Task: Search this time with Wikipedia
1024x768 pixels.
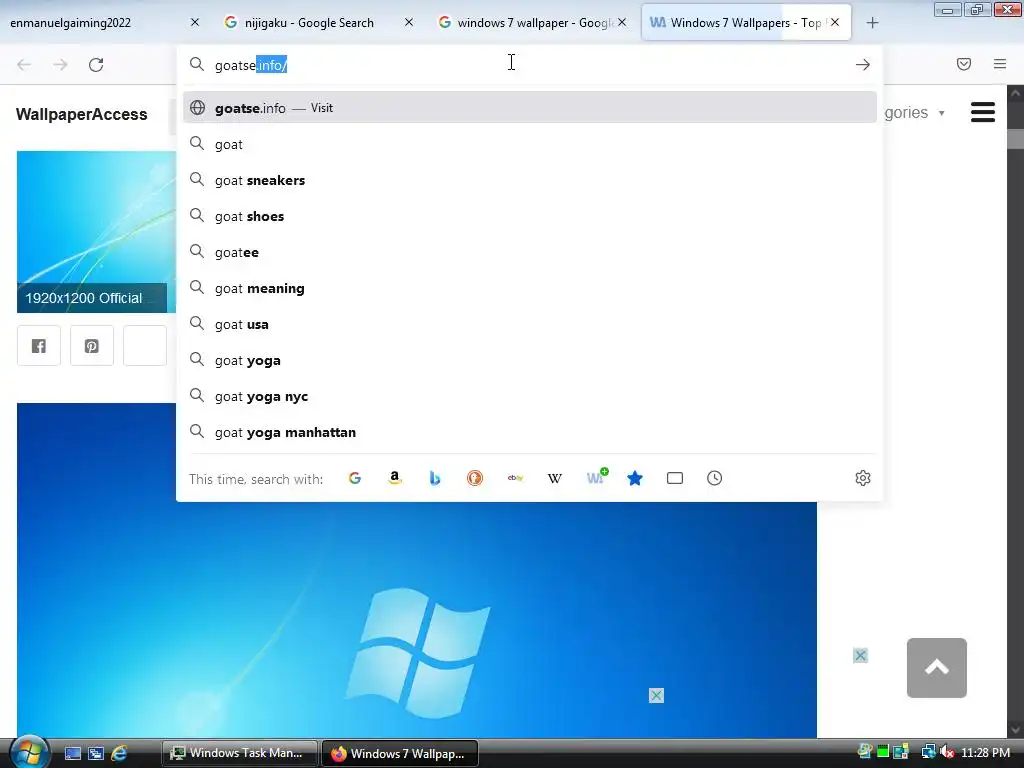Action: [x=554, y=478]
